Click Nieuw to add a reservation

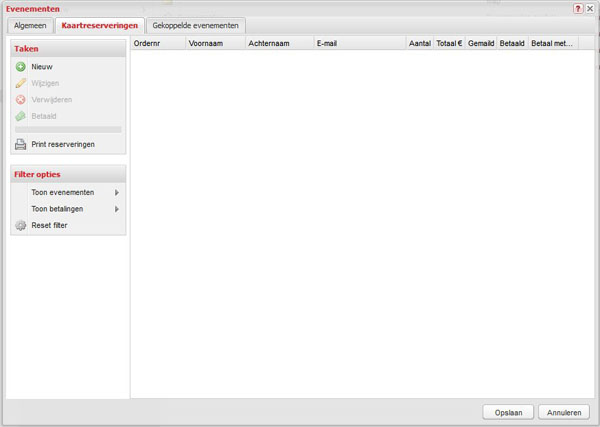[x=42, y=67]
